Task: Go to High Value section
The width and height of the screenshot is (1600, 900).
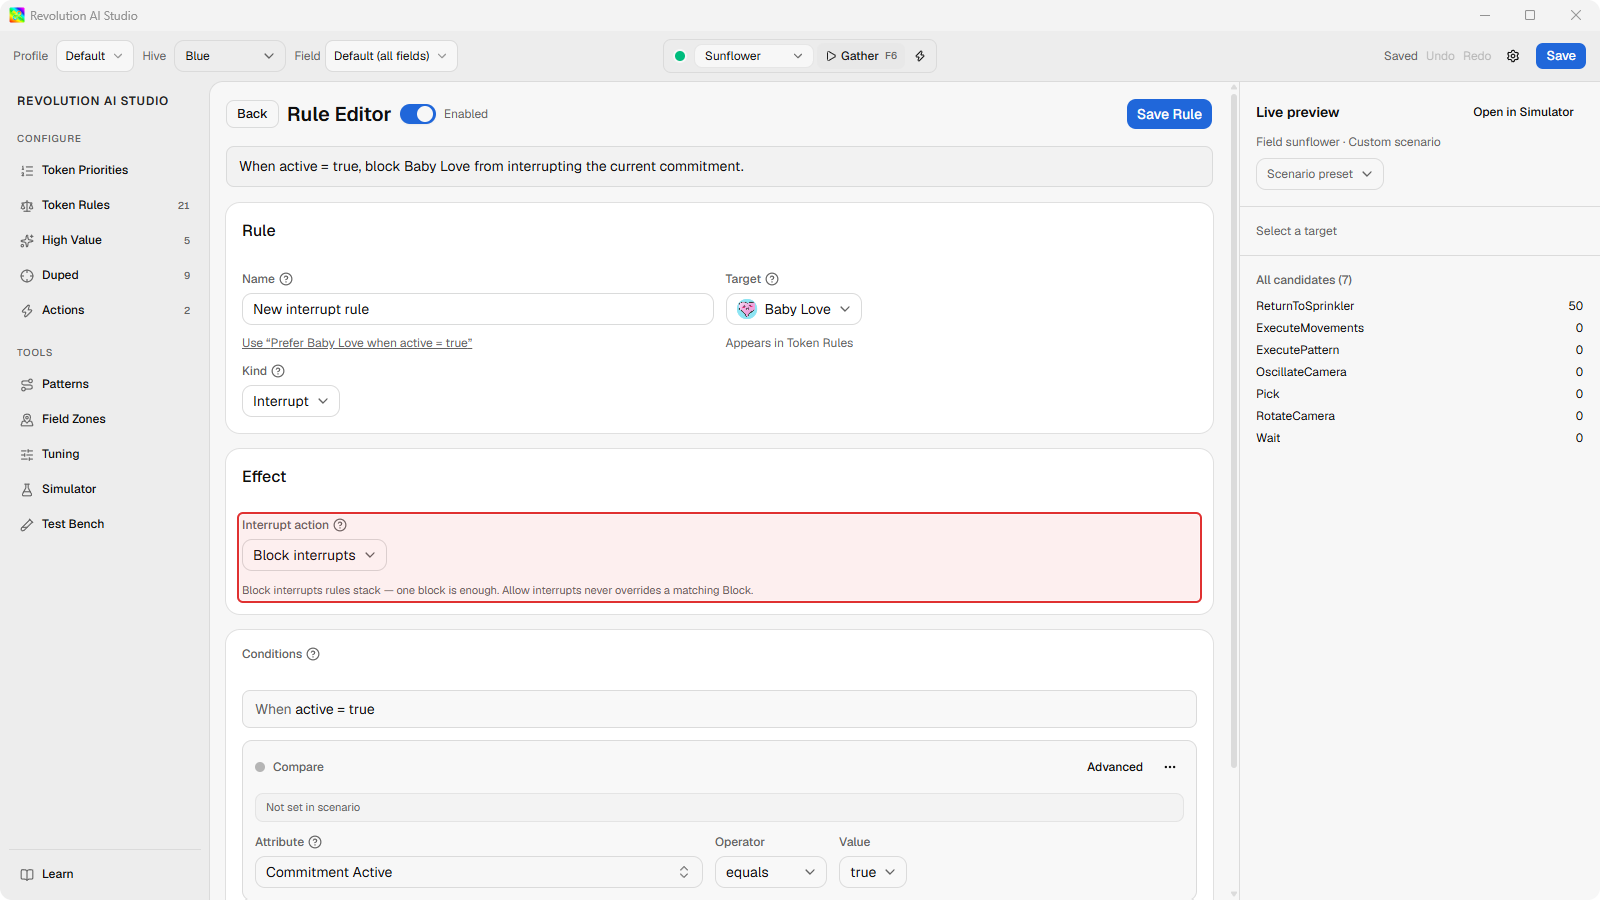Action: 105,240
